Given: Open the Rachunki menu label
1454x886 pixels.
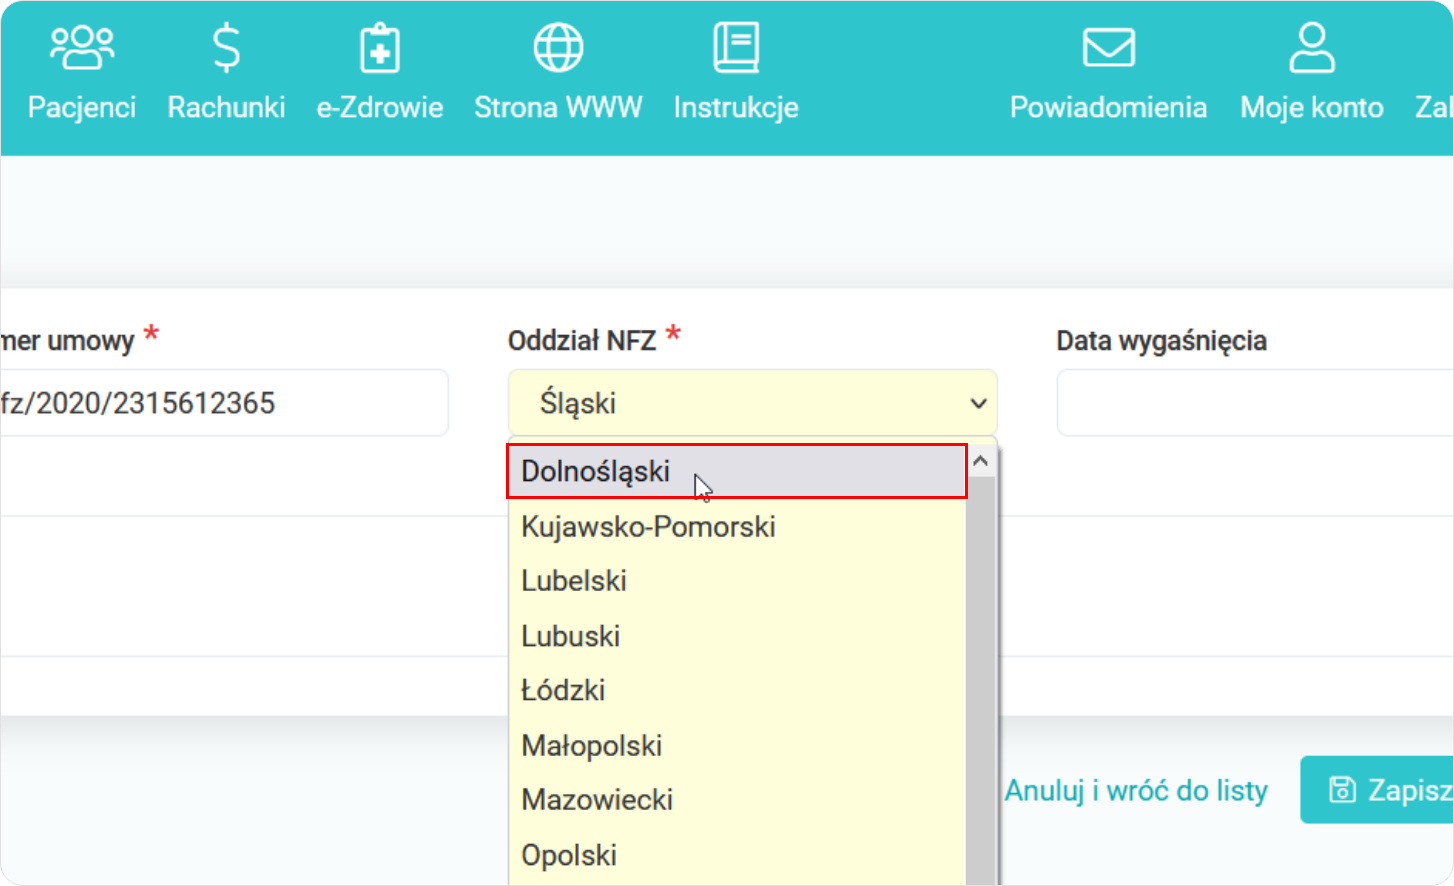Looking at the screenshot, I should 226,107.
